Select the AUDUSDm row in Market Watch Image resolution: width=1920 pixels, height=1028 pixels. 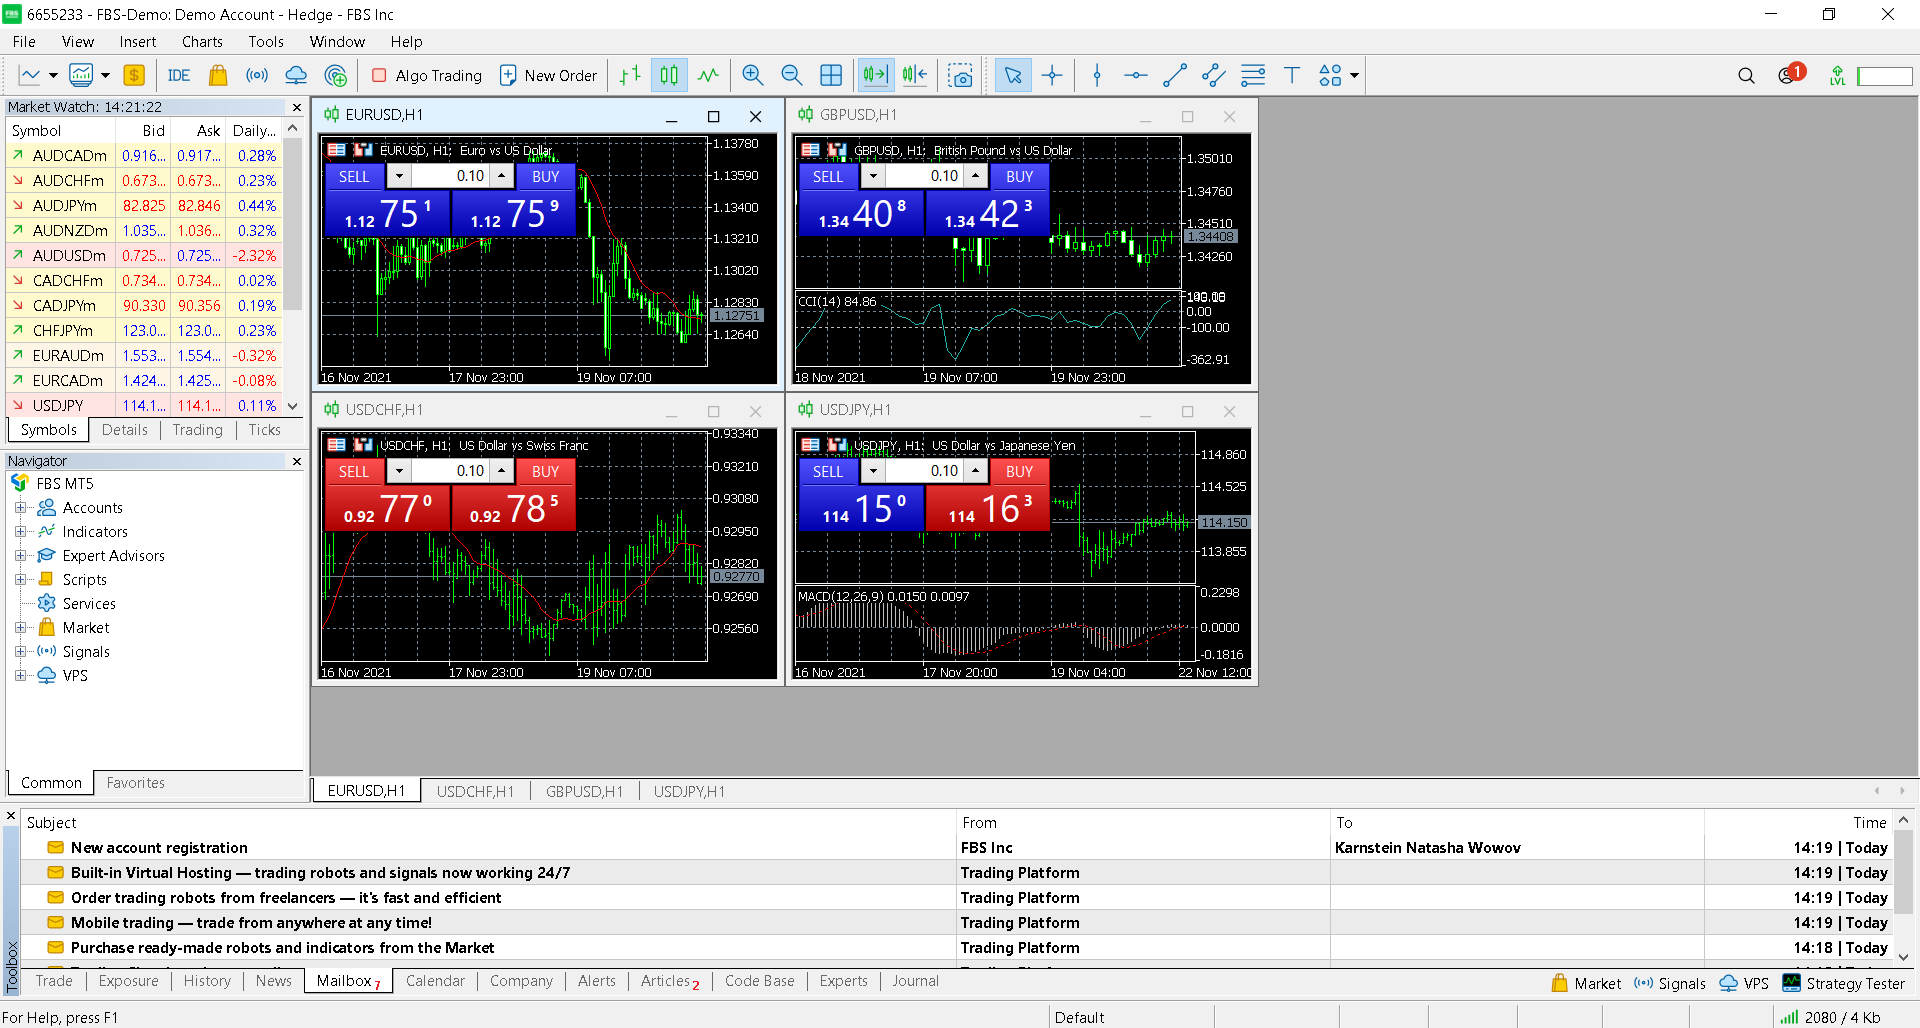(x=144, y=255)
